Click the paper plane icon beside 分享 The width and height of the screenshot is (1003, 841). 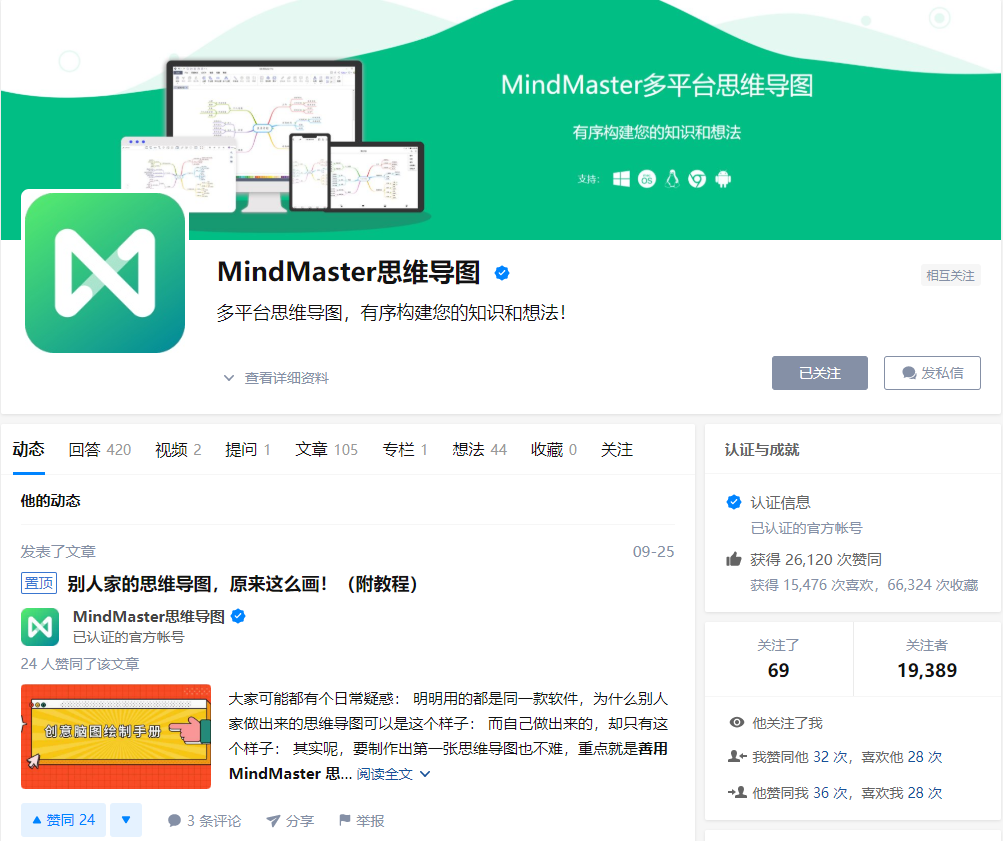[x=273, y=821]
